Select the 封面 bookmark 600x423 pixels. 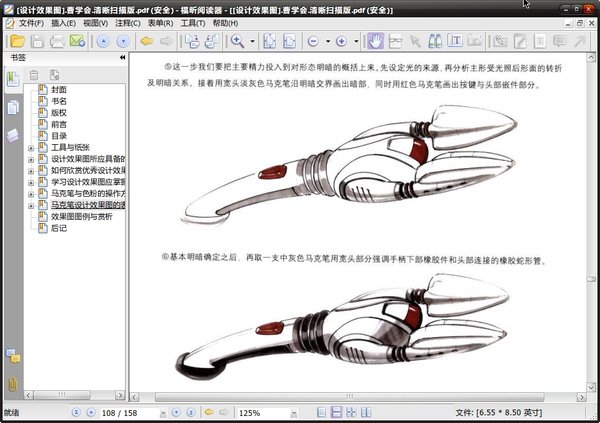coord(59,88)
